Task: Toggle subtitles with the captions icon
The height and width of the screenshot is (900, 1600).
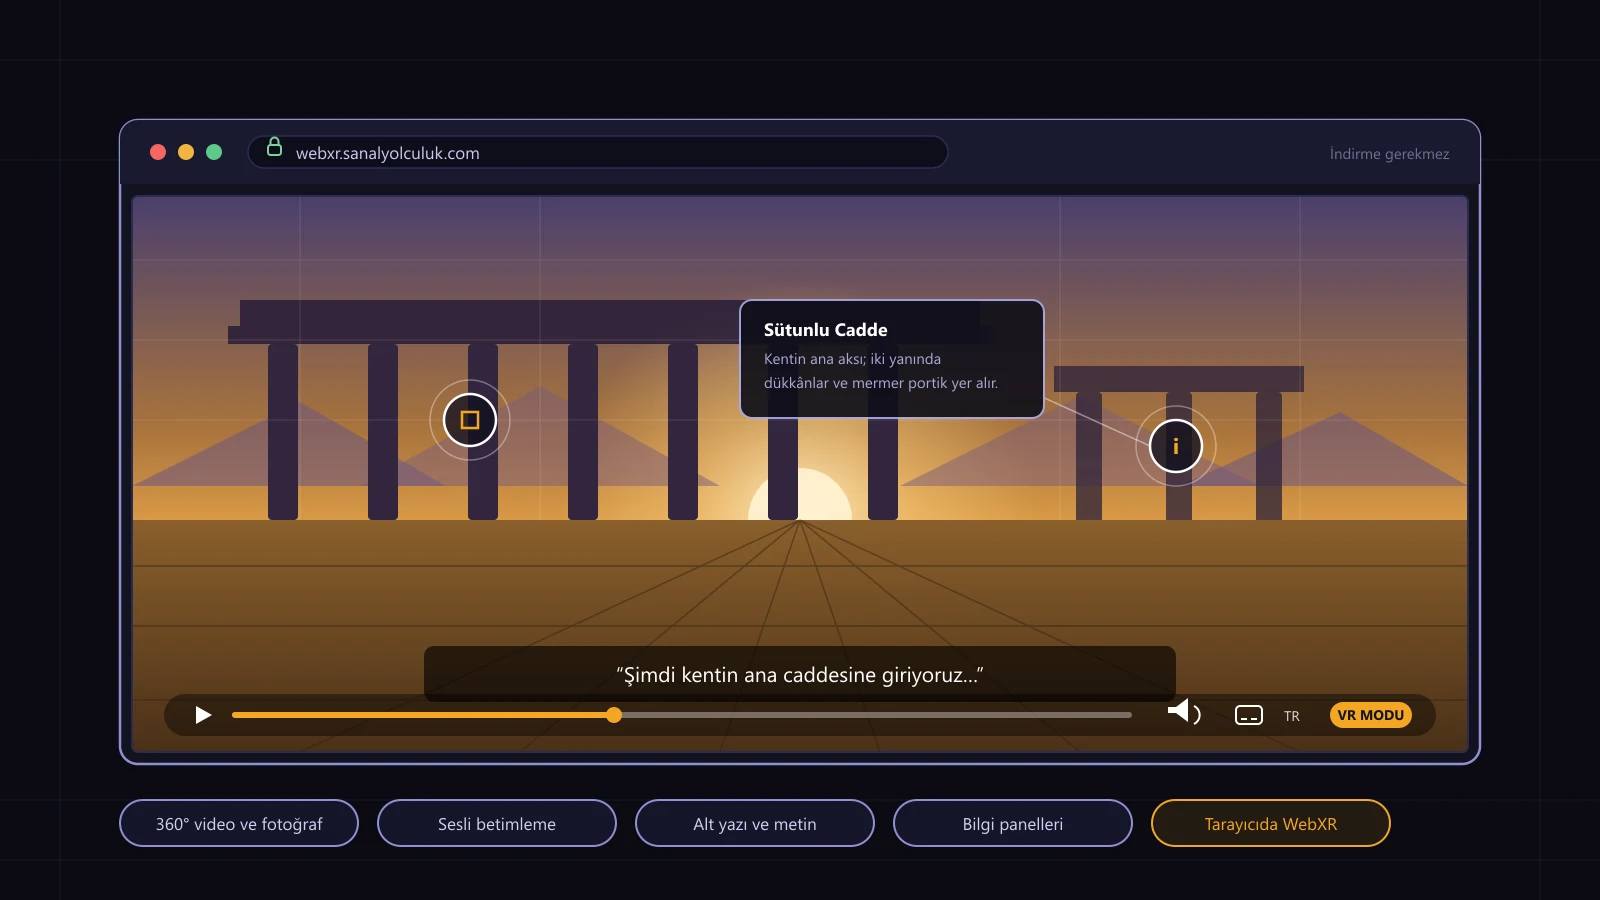Action: 1249,715
